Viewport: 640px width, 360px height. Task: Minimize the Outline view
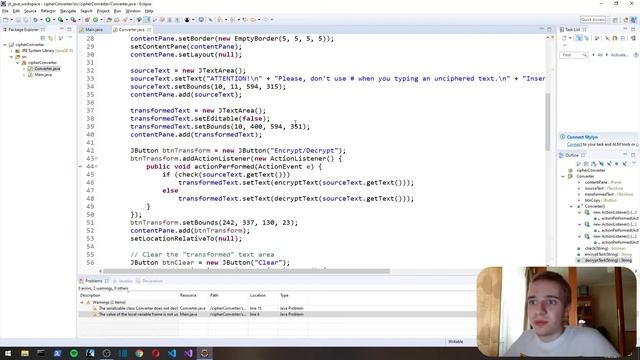pos(625,155)
